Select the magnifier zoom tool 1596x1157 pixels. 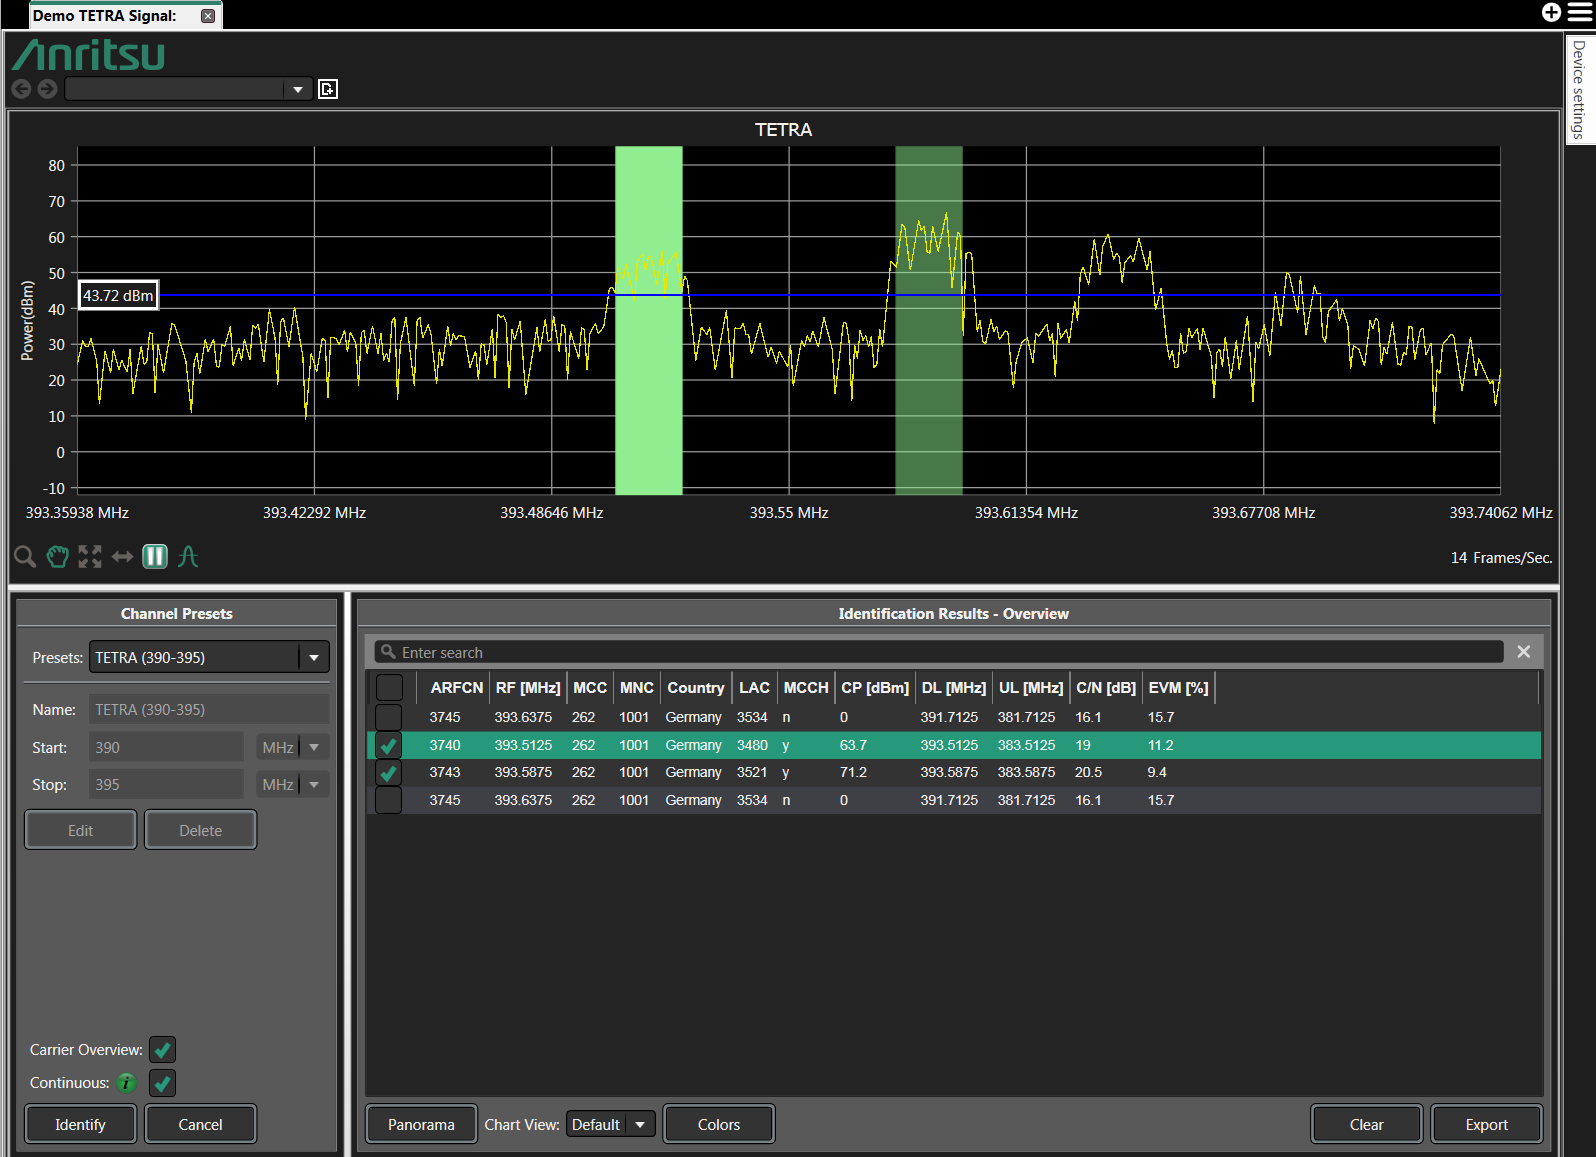click(25, 557)
